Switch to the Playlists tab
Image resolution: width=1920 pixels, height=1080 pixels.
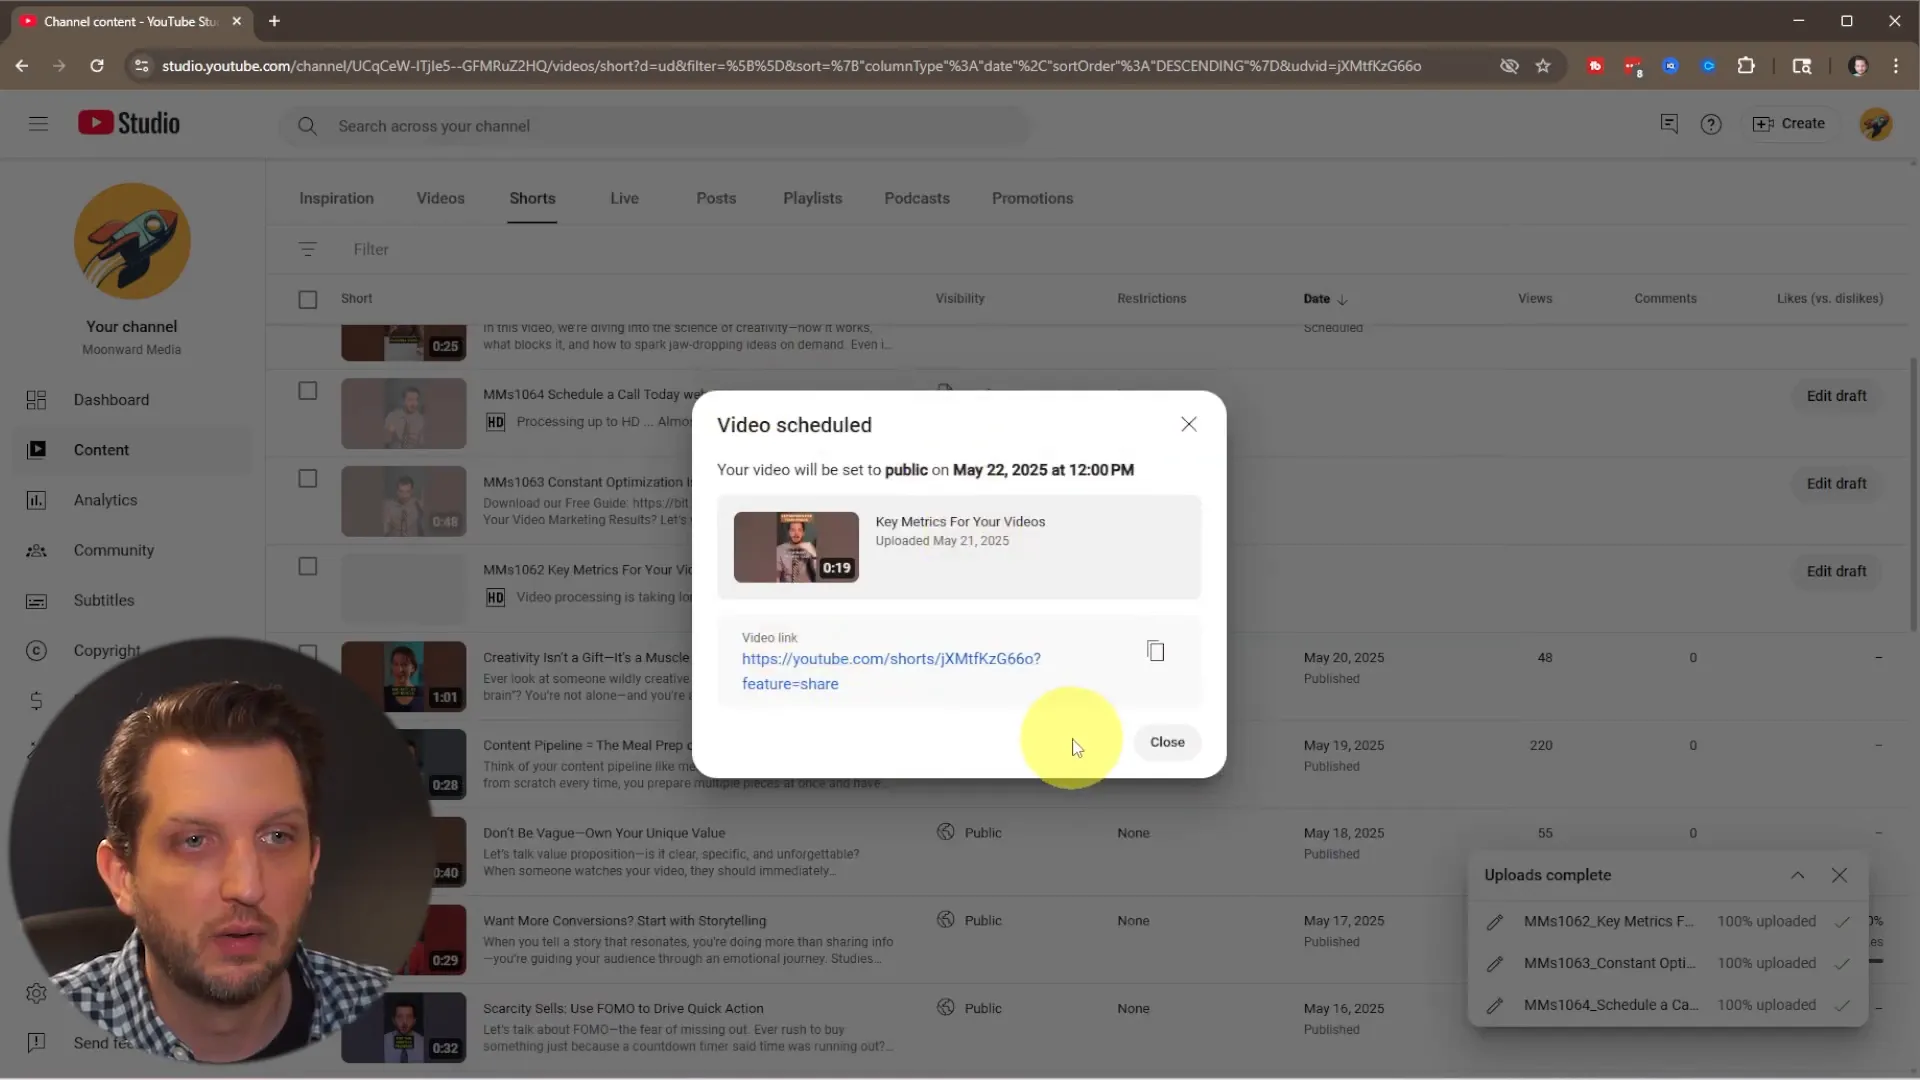(x=812, y=198)
